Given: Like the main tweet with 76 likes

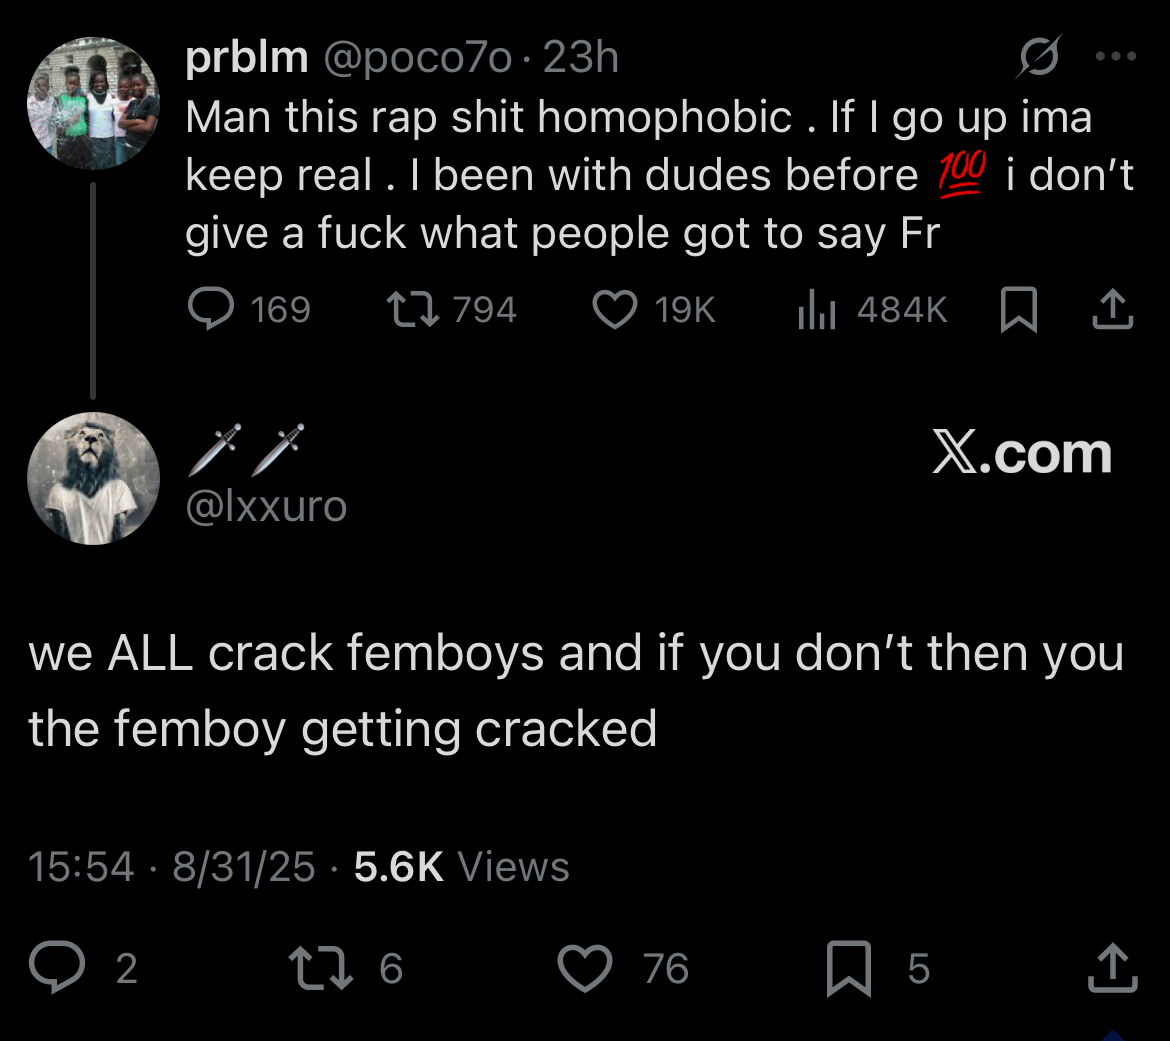Looking at the screenshot, I should [x=585, y=968].
